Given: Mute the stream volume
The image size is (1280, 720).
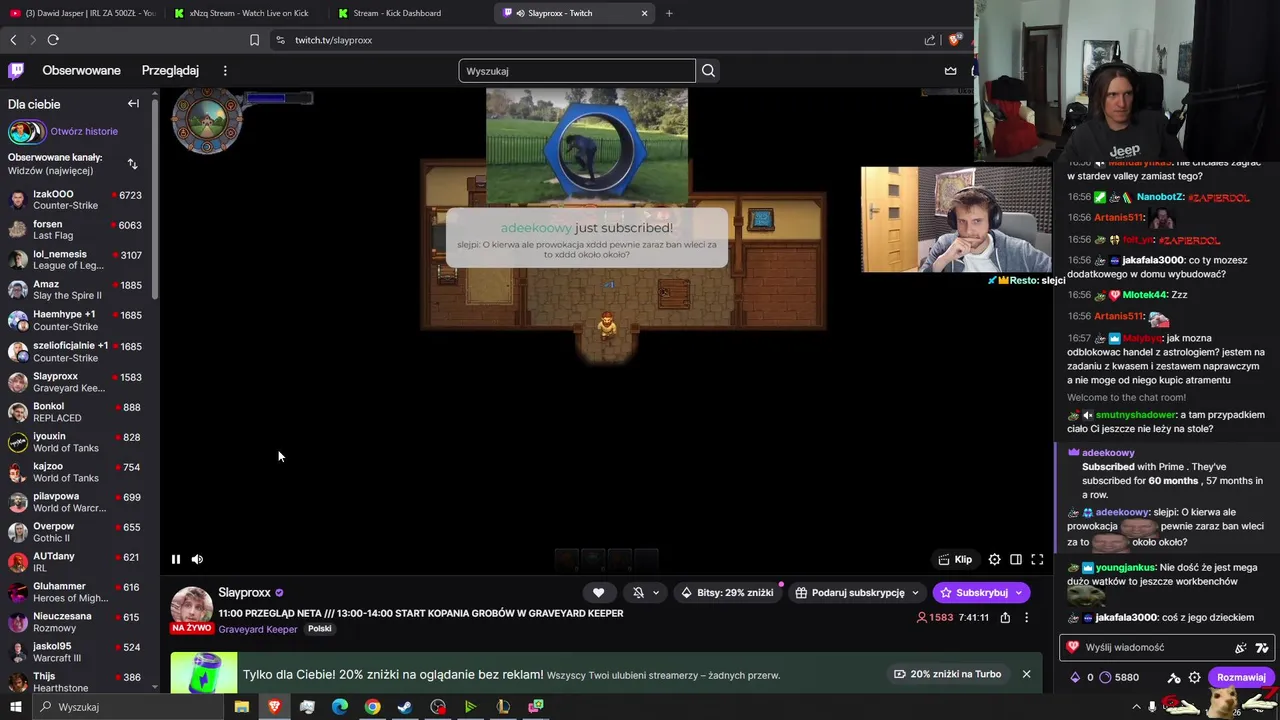Looking at the screenshot, I should [x=197, y=559].
